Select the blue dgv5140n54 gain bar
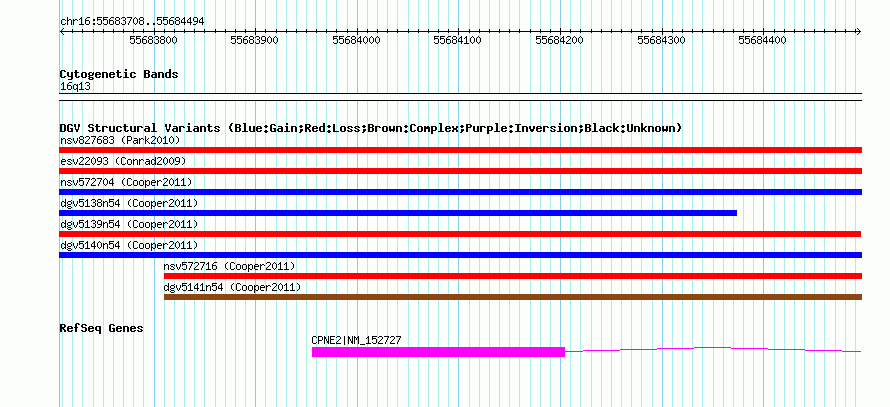 pos(460,255)
